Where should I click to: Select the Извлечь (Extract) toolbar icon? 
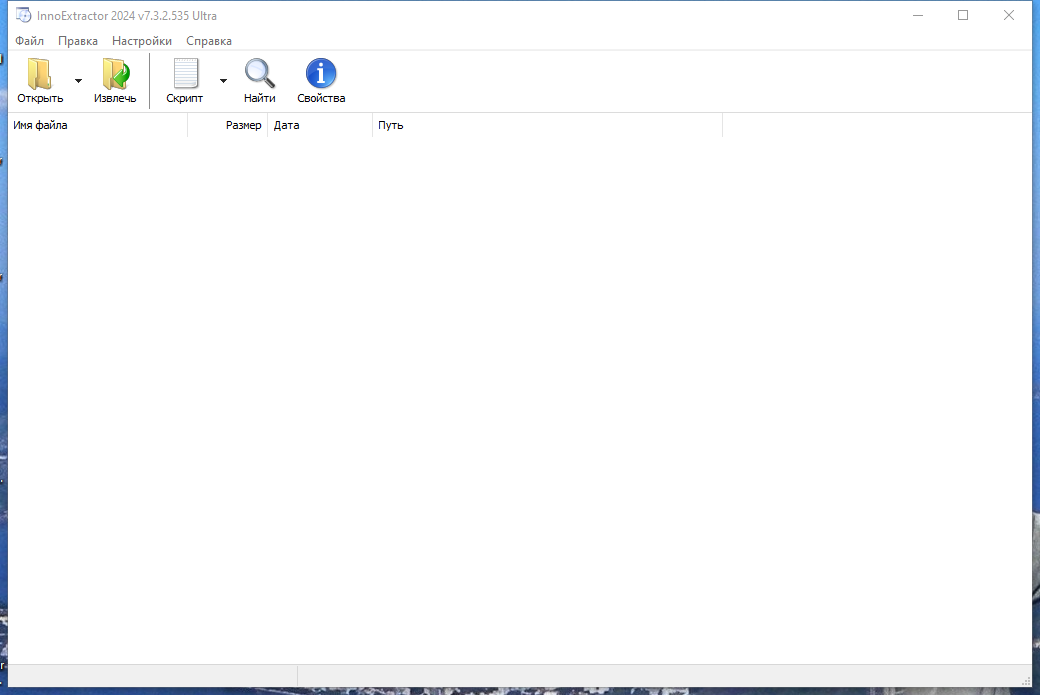tap(114, 73)
